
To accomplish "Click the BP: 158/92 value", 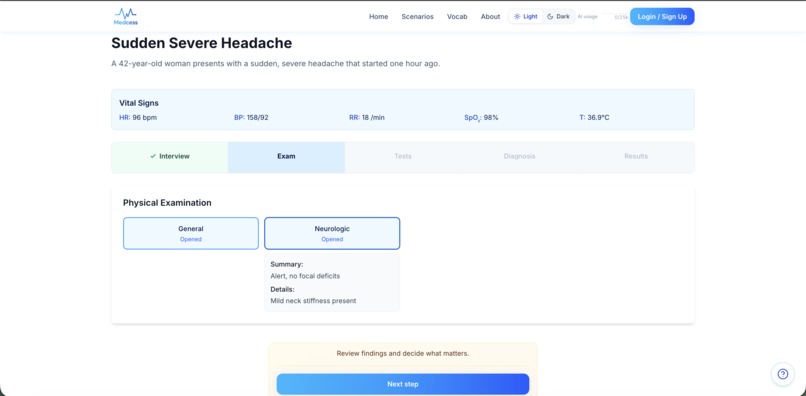I will [x=251, y=118].
